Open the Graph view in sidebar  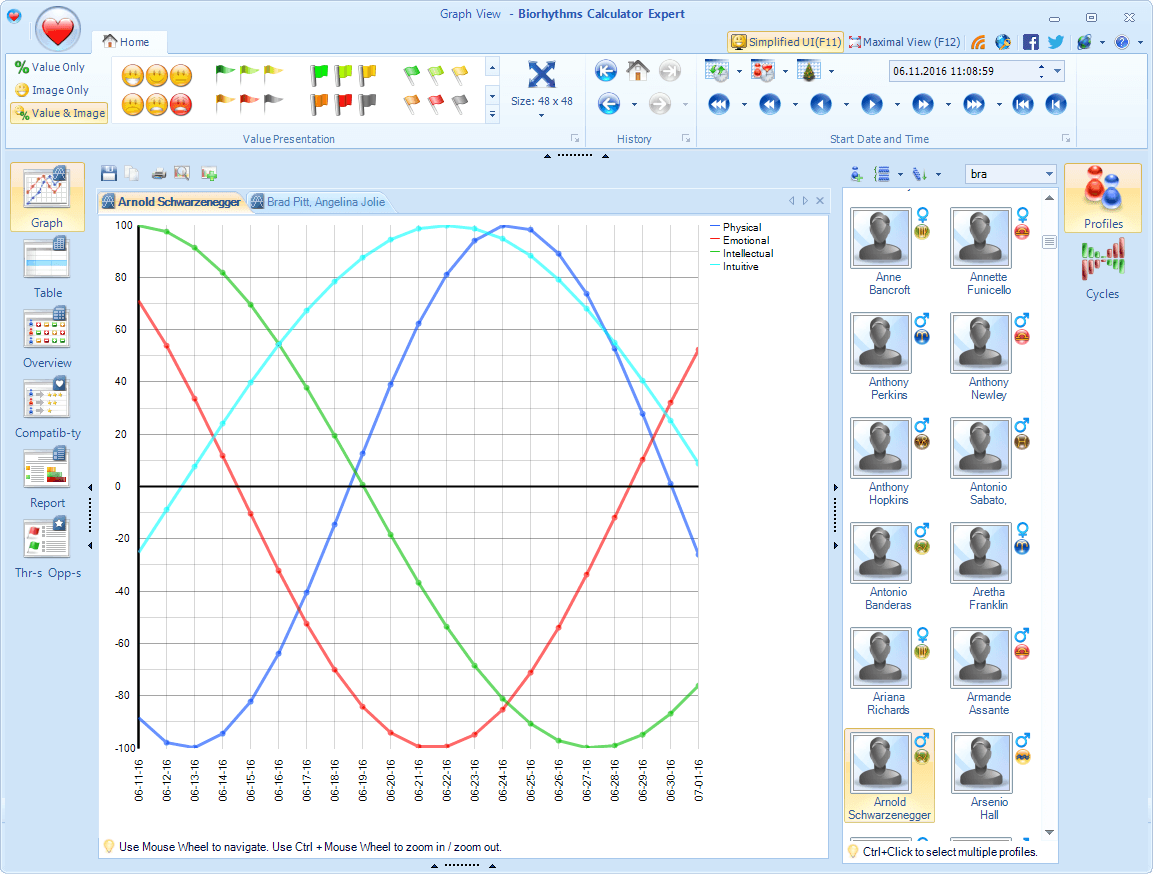pyautogui.click(x=47, y=197)
